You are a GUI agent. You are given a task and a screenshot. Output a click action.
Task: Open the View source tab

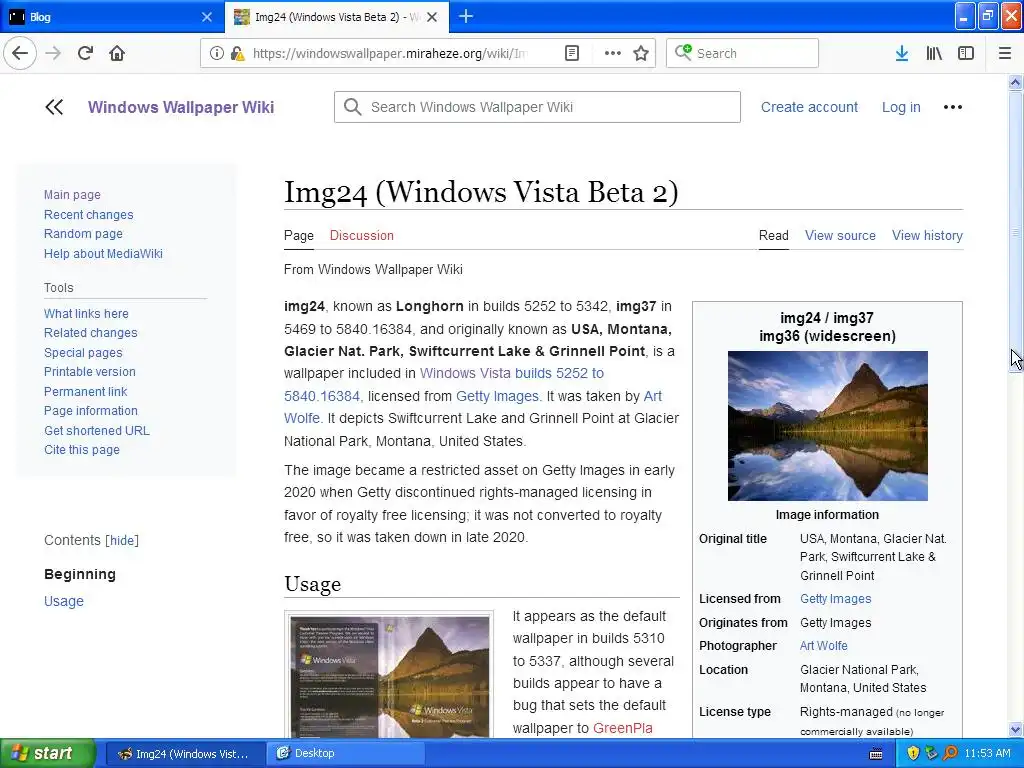pos(840,235)
